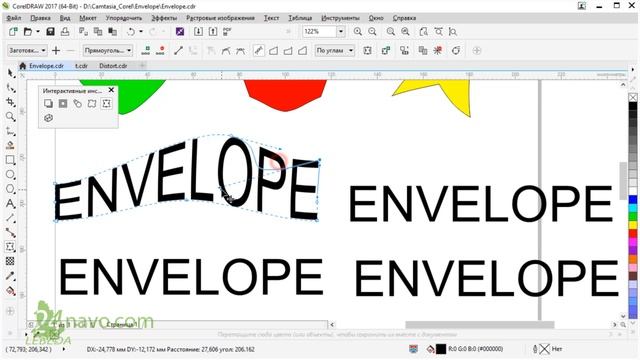Select the Ellipse tool
The width and height of the screenshot is (640, 360).
tap(10, 175)
